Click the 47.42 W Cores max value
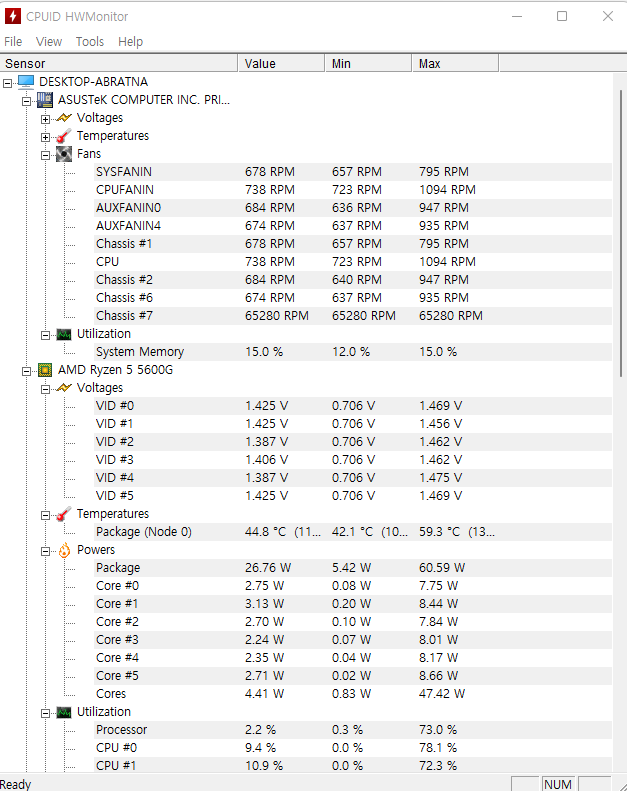Screen dimensions: 627x791 click(442, 694)
